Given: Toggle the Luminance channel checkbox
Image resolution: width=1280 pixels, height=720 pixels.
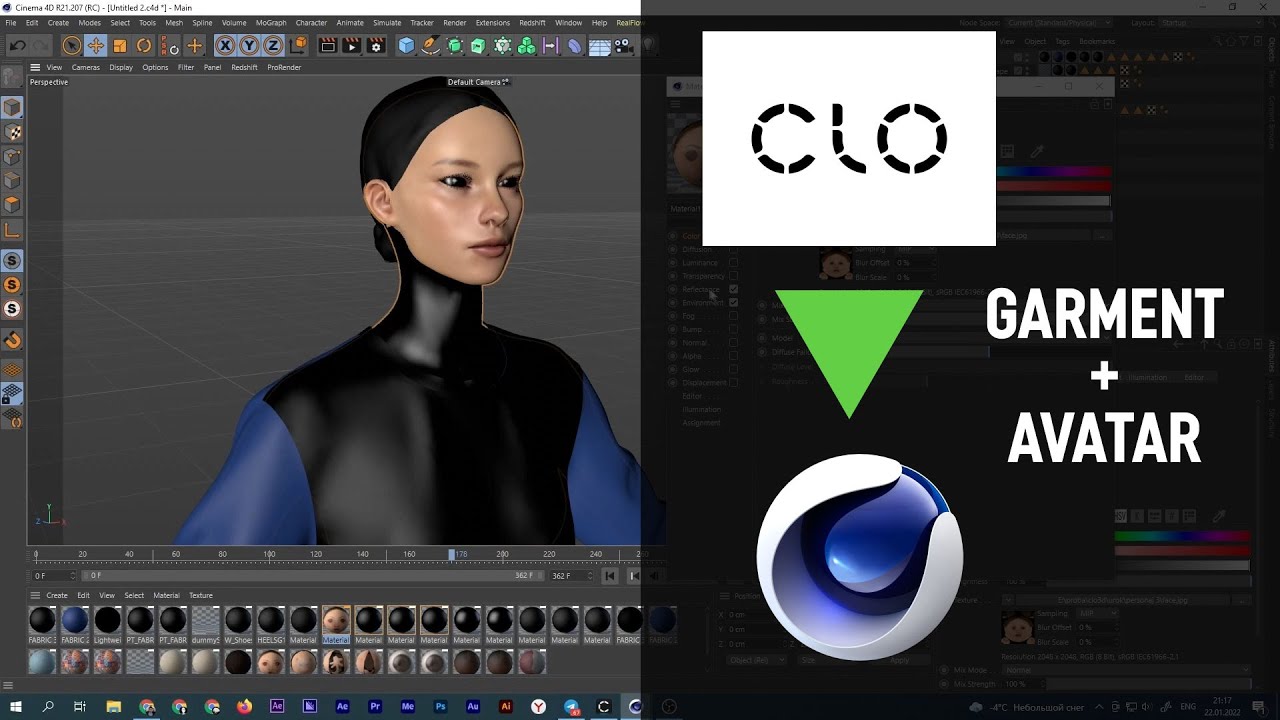Looking at the screenshot, I should tap(733, 262).
